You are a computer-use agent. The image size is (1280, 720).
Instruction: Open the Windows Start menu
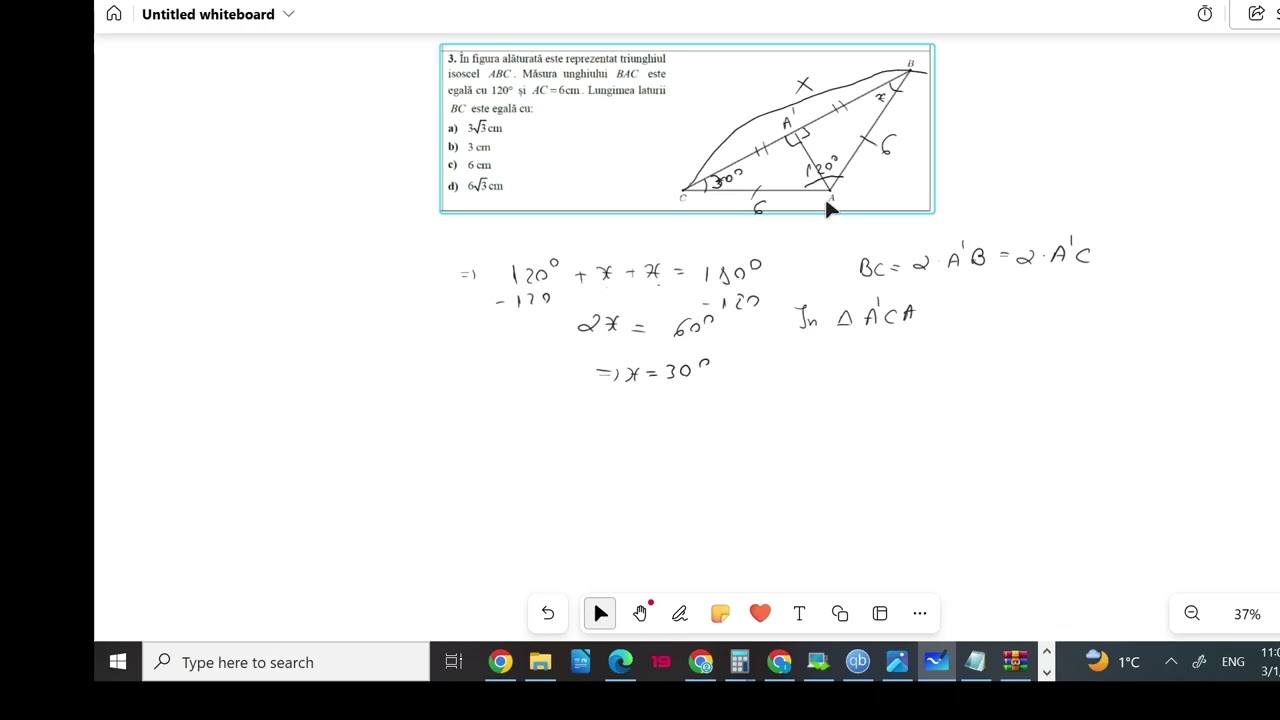click(118, 662)
